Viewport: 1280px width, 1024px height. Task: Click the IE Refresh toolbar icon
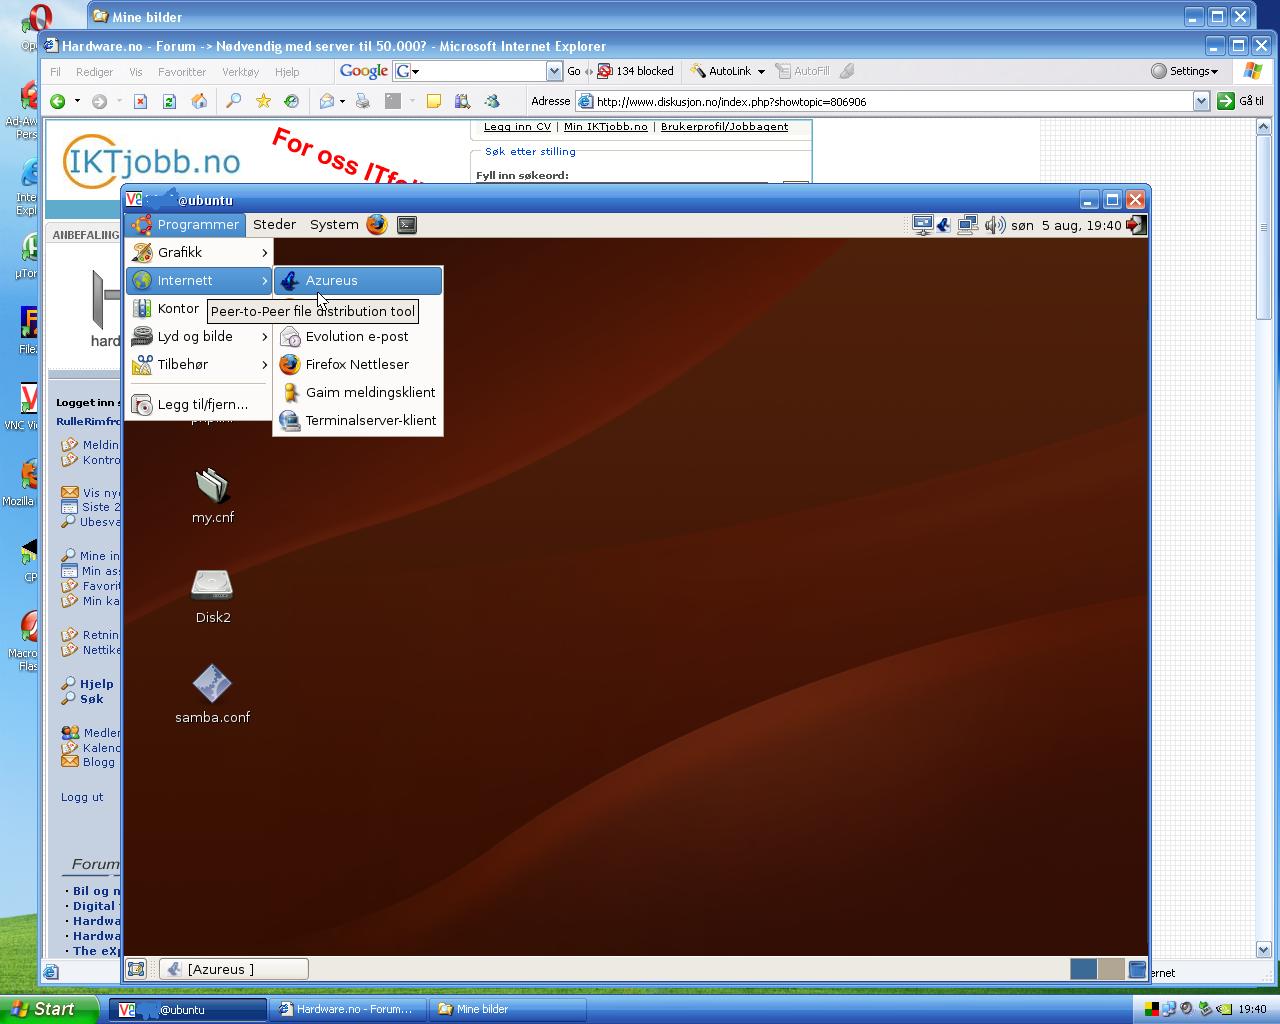point(169,101)
